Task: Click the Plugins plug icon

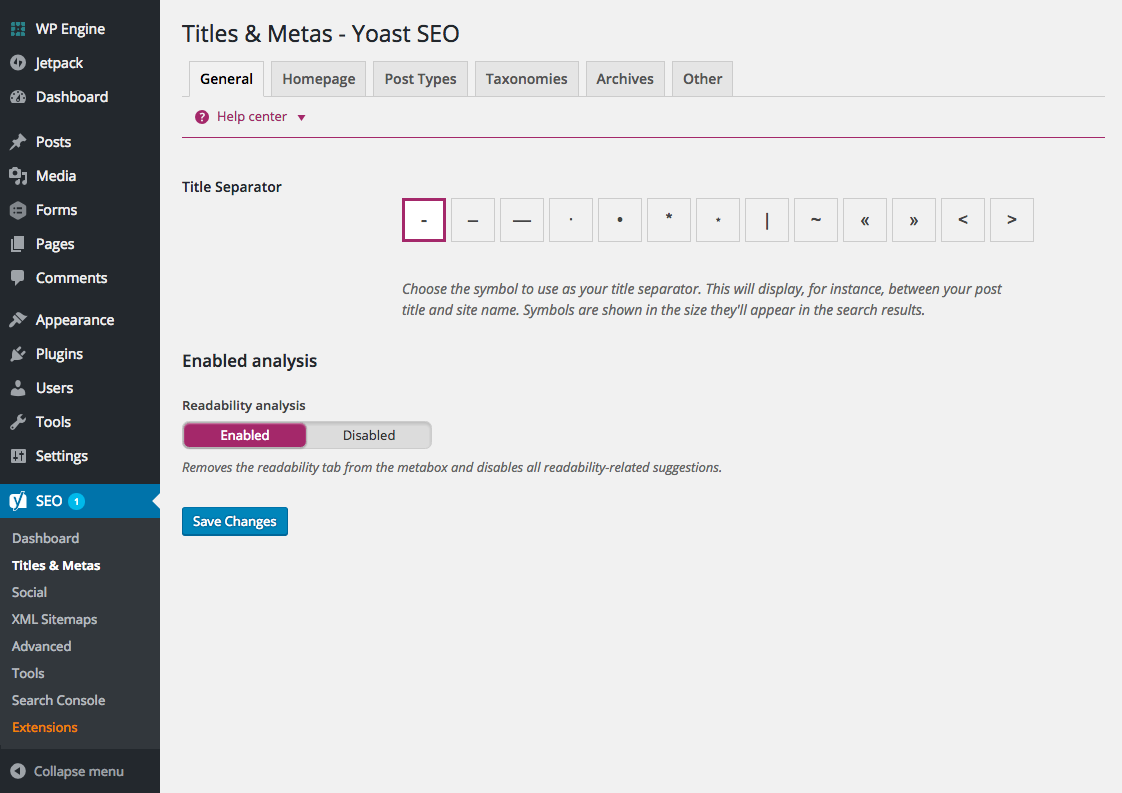Action: coord(18,354)
